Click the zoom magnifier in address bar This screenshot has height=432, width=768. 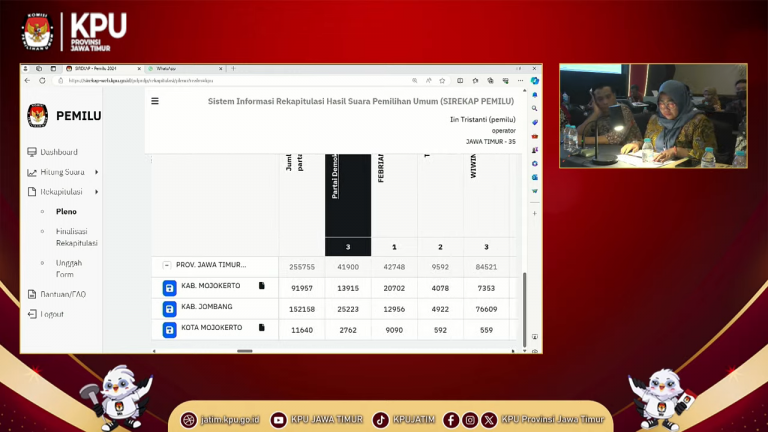point(415,80)
